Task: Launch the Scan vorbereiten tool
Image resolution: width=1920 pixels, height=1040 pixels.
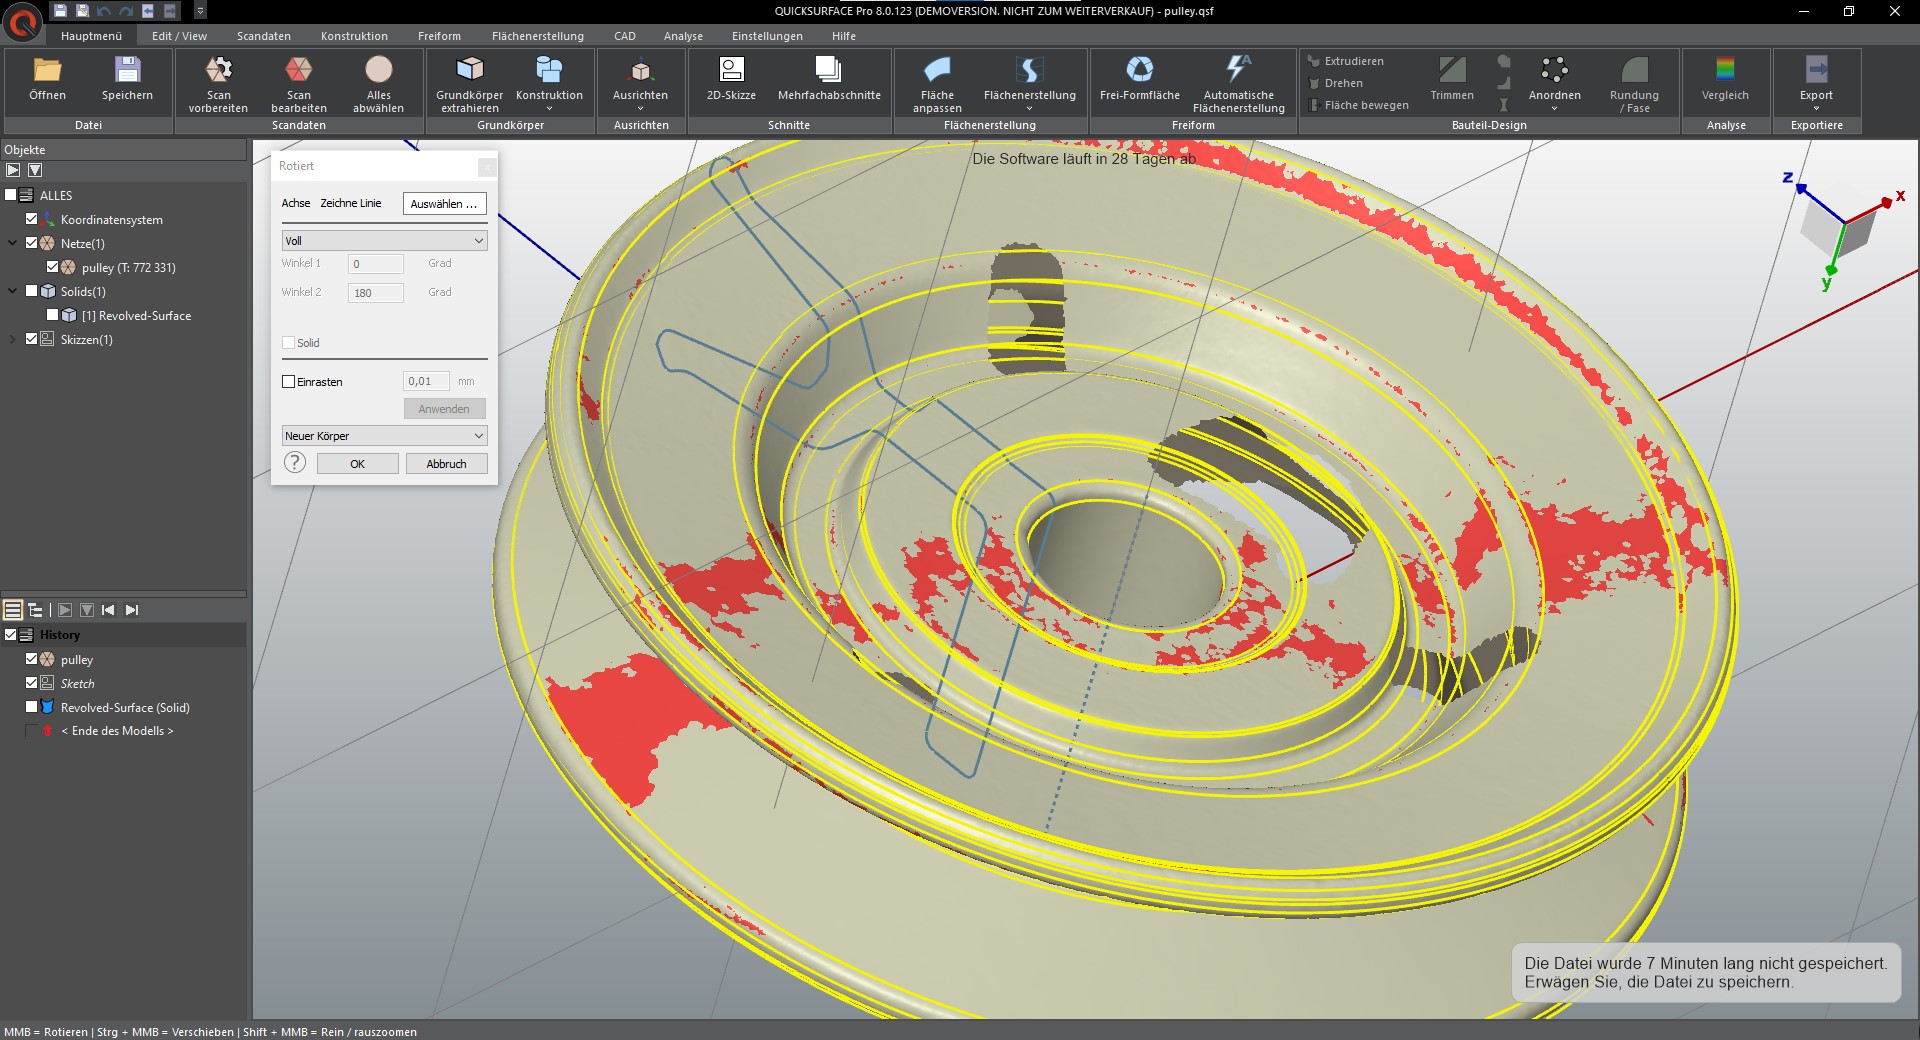Action: click(218, 84)
